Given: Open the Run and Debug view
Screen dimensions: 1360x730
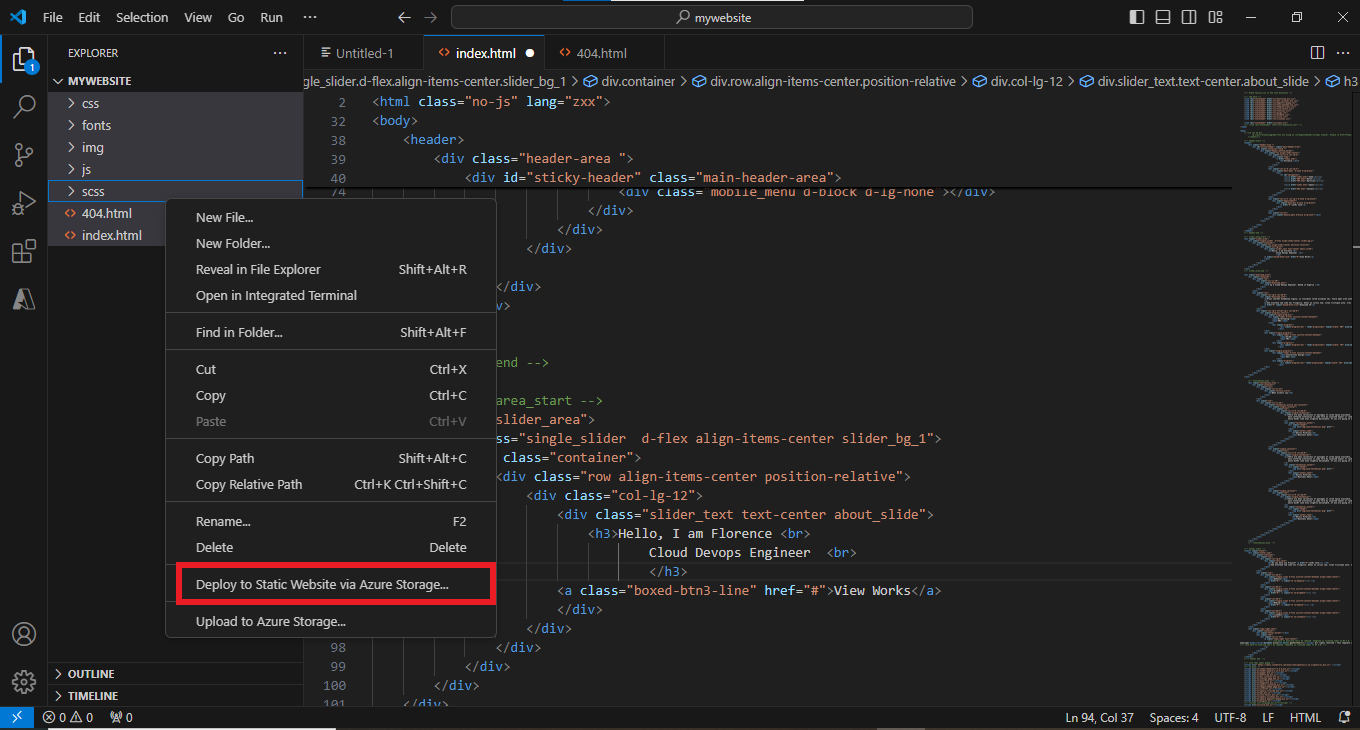Looking at the screenshot, I should click(24, 204).
